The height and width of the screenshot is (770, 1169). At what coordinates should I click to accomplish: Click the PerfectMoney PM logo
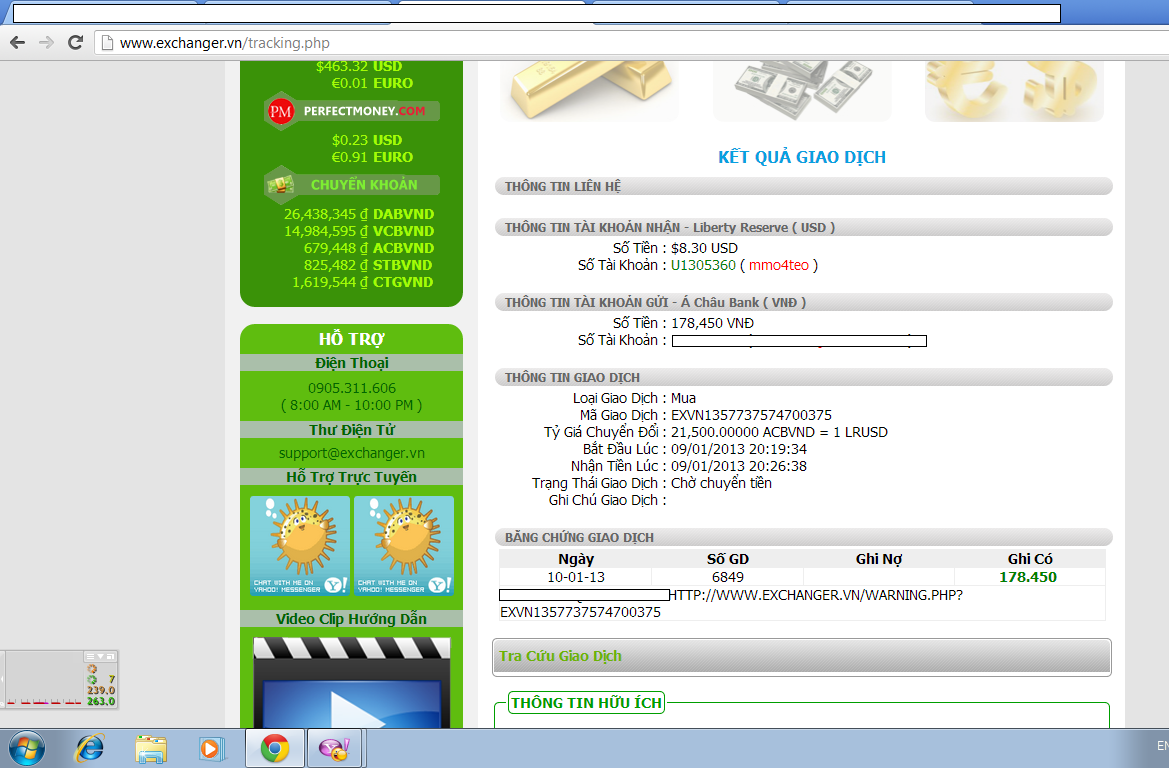(280, 112)
